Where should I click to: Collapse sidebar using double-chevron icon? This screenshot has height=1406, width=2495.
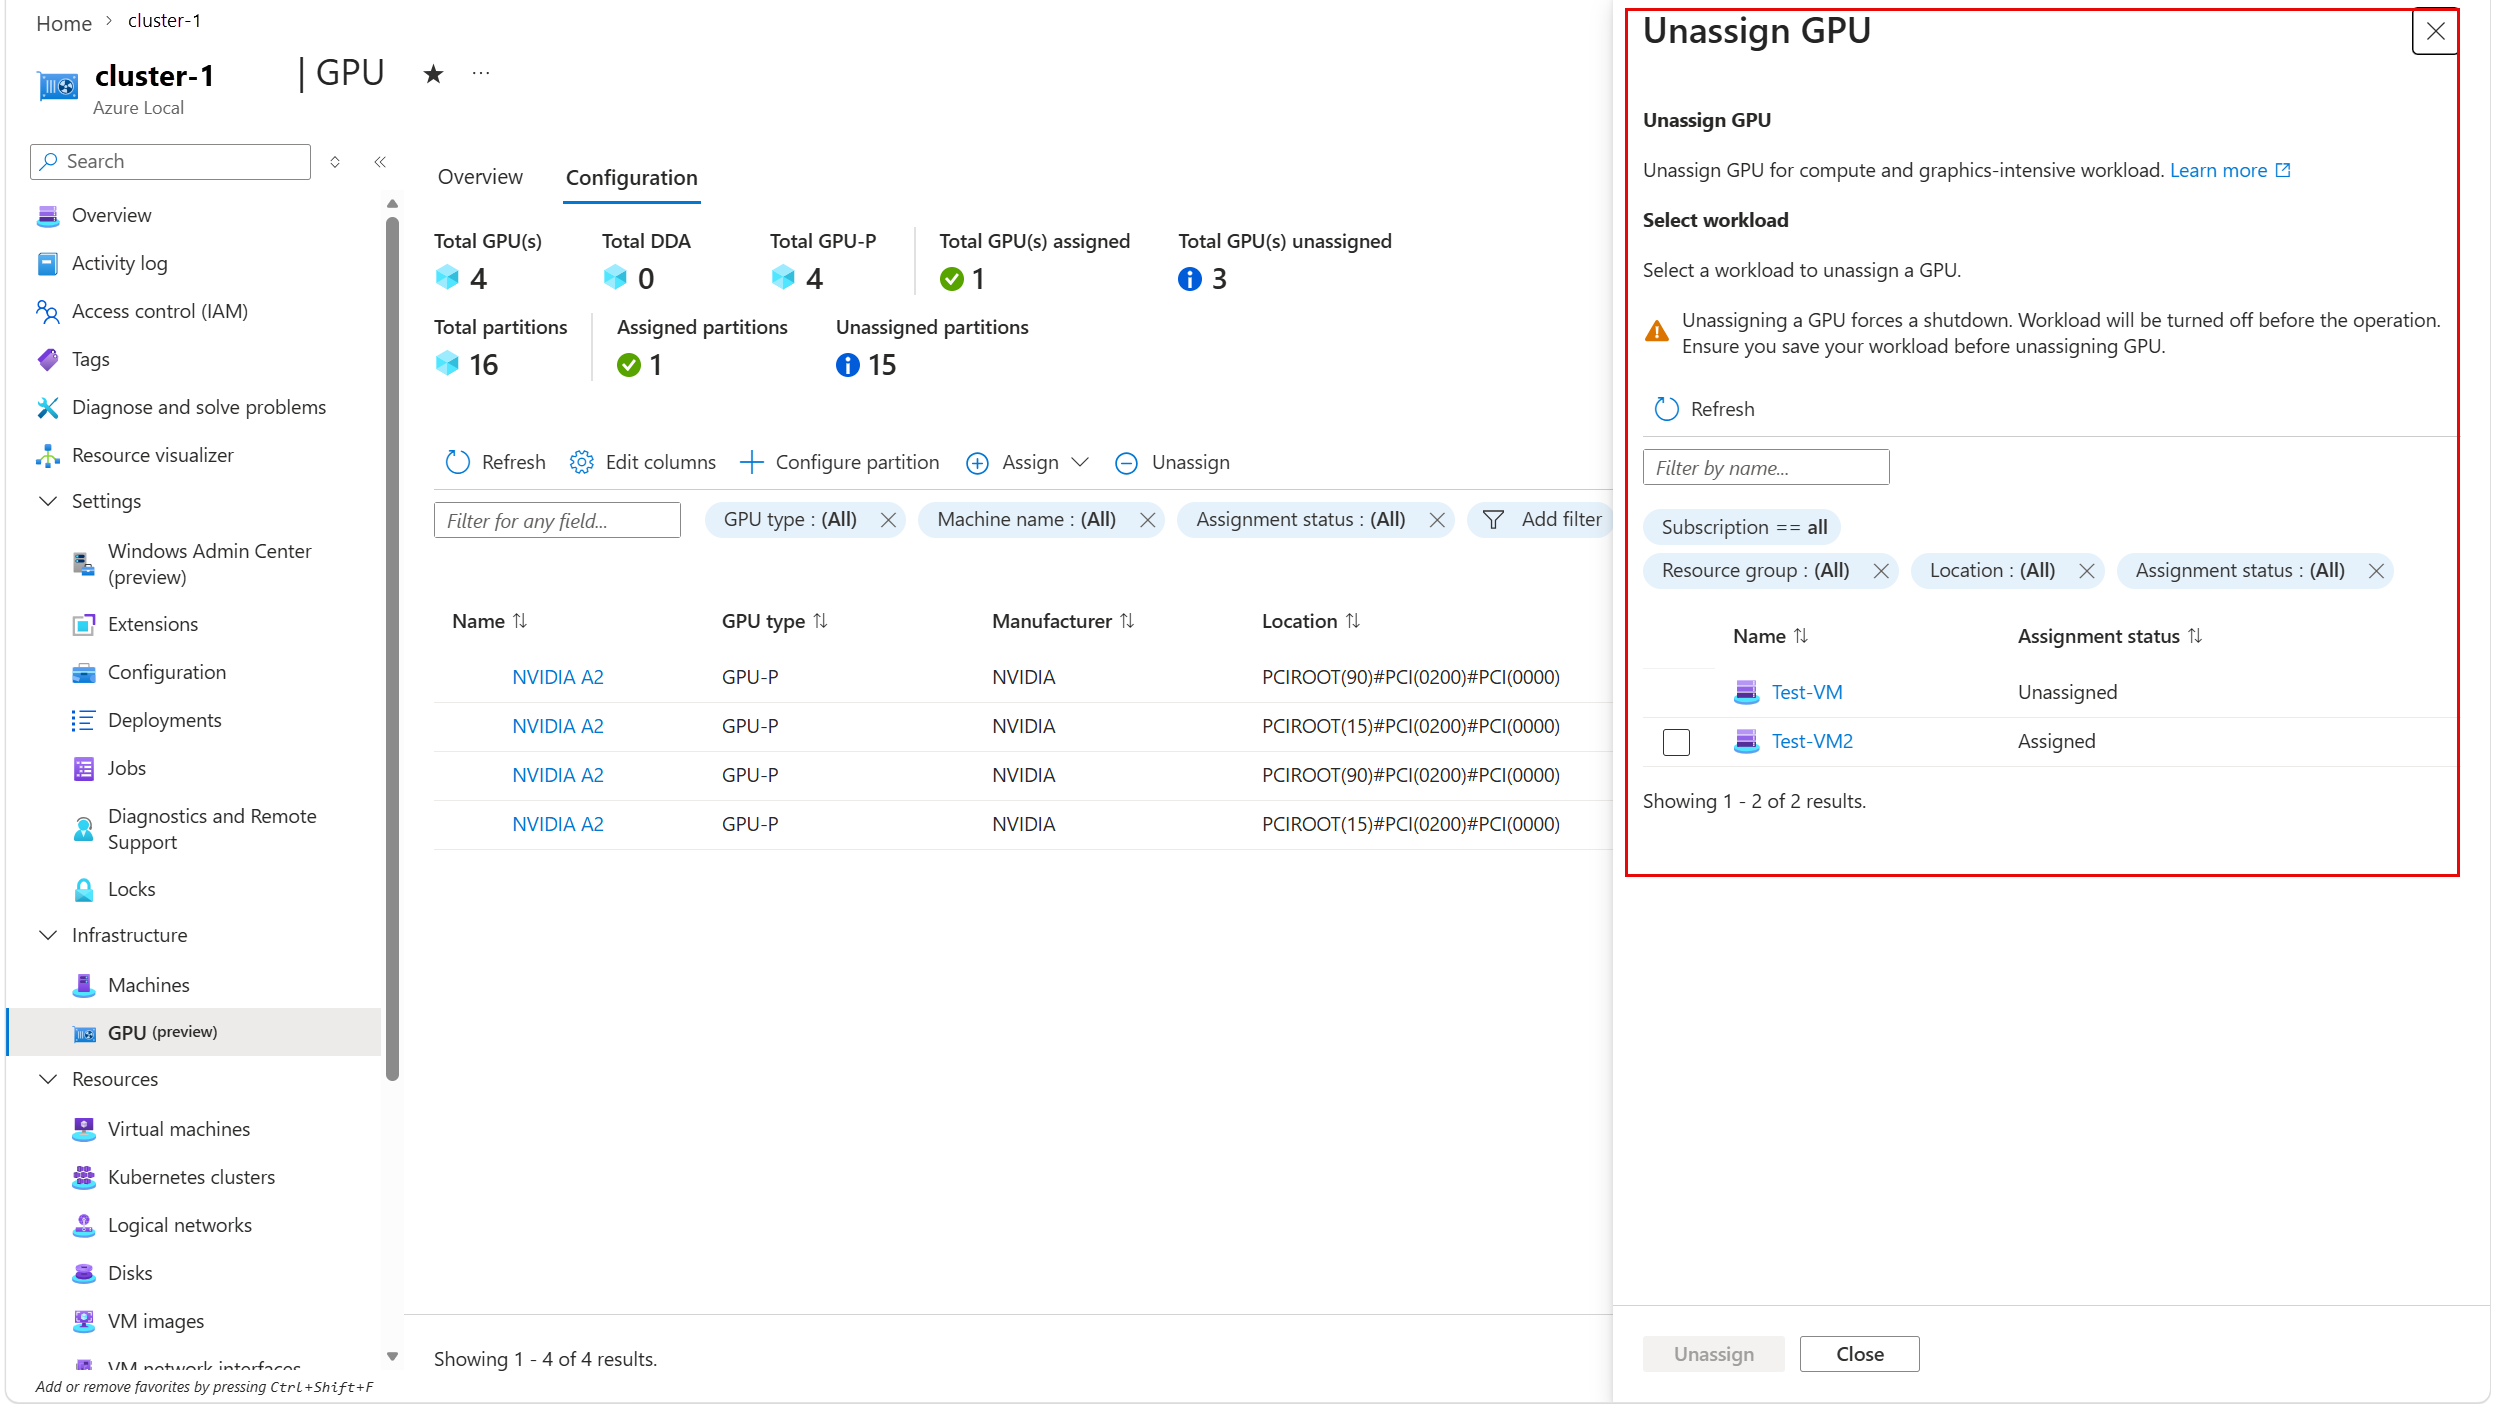[x=380, y=162]
